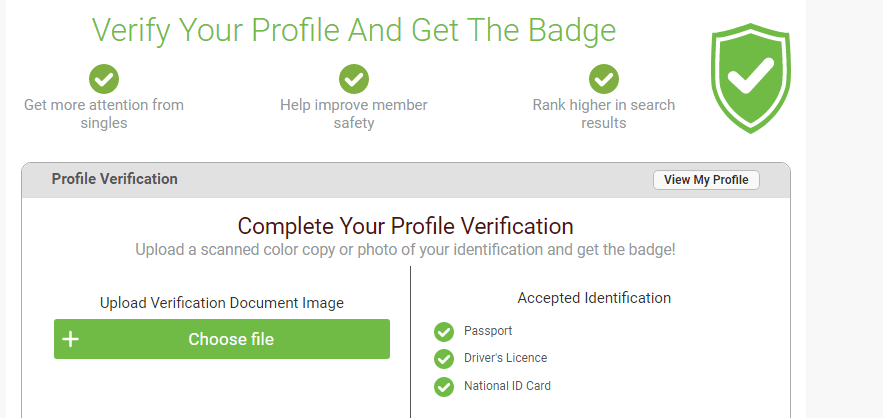Image resolution: width=883 pixels, height=418 pixels.
Task: Click 'Rank higher in search results' text
Action: (603, 114)
